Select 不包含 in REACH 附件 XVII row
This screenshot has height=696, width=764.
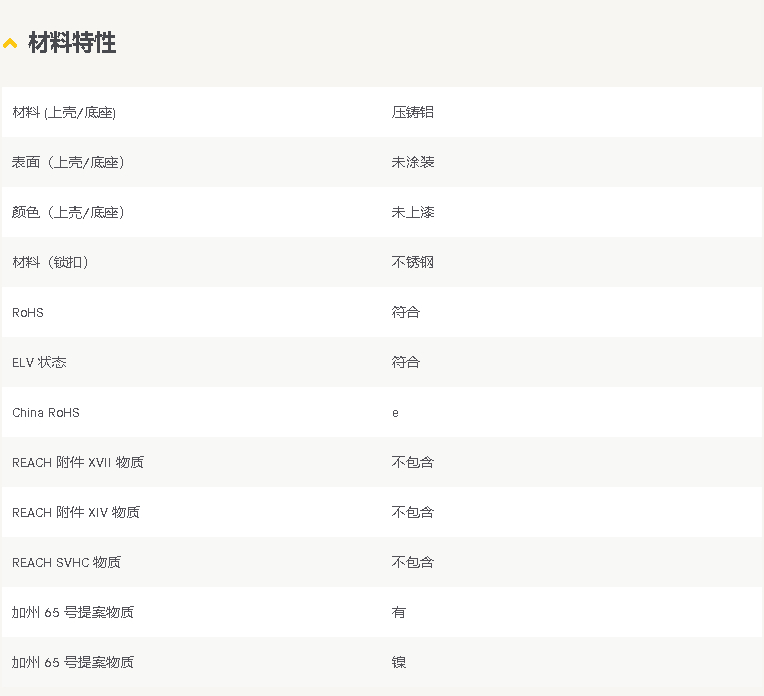[413, 462]
